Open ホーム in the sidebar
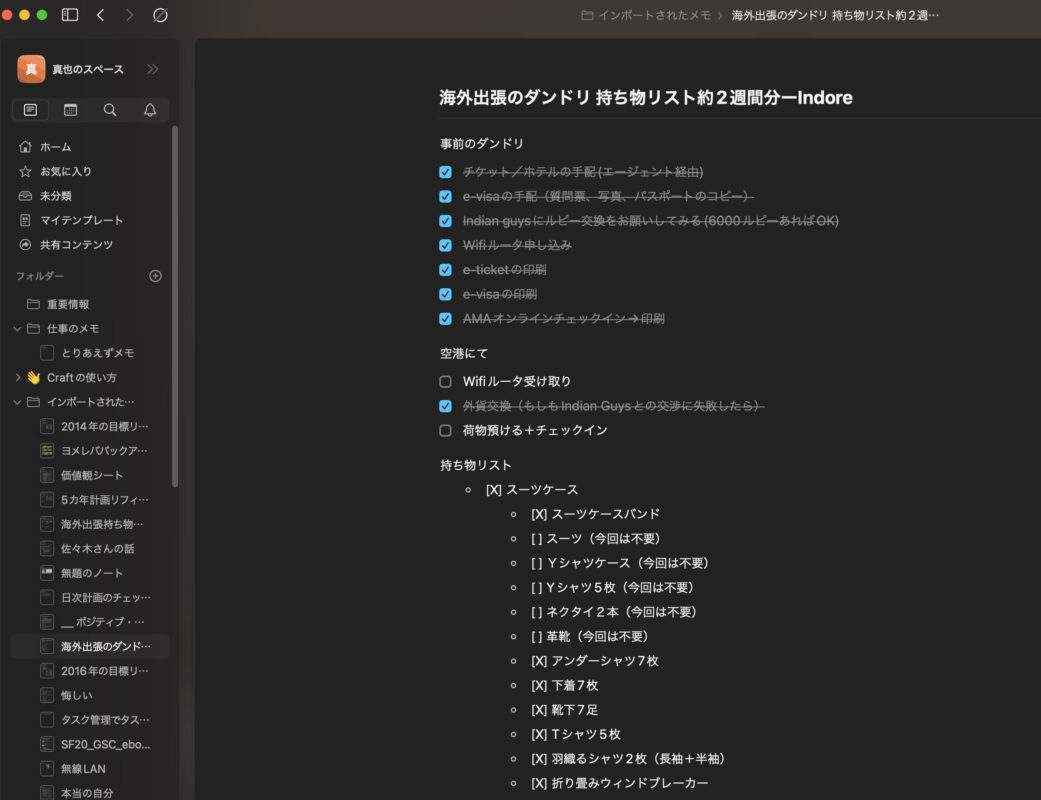 coord(55,147)
